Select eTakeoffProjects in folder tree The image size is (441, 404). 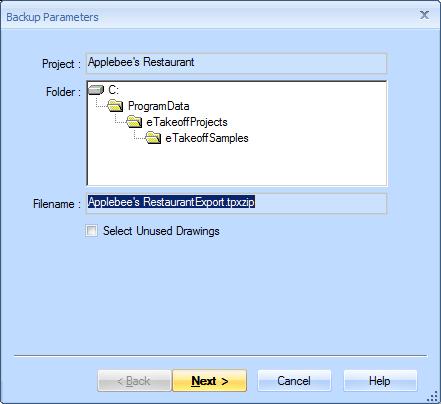[x=187, y=122]
